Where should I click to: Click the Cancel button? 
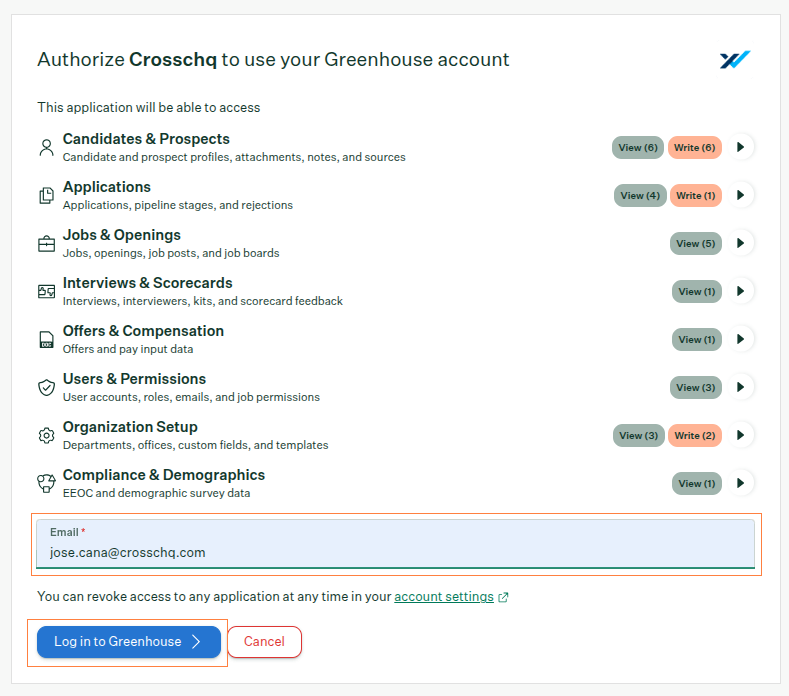264,642
